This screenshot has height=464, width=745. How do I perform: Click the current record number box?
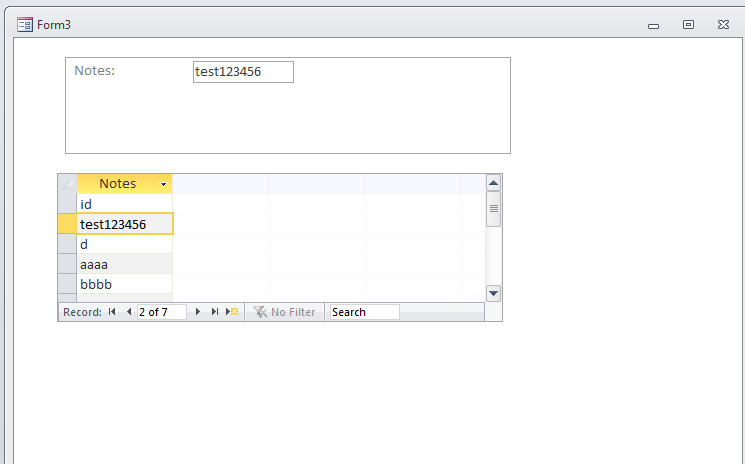(162, 312)
